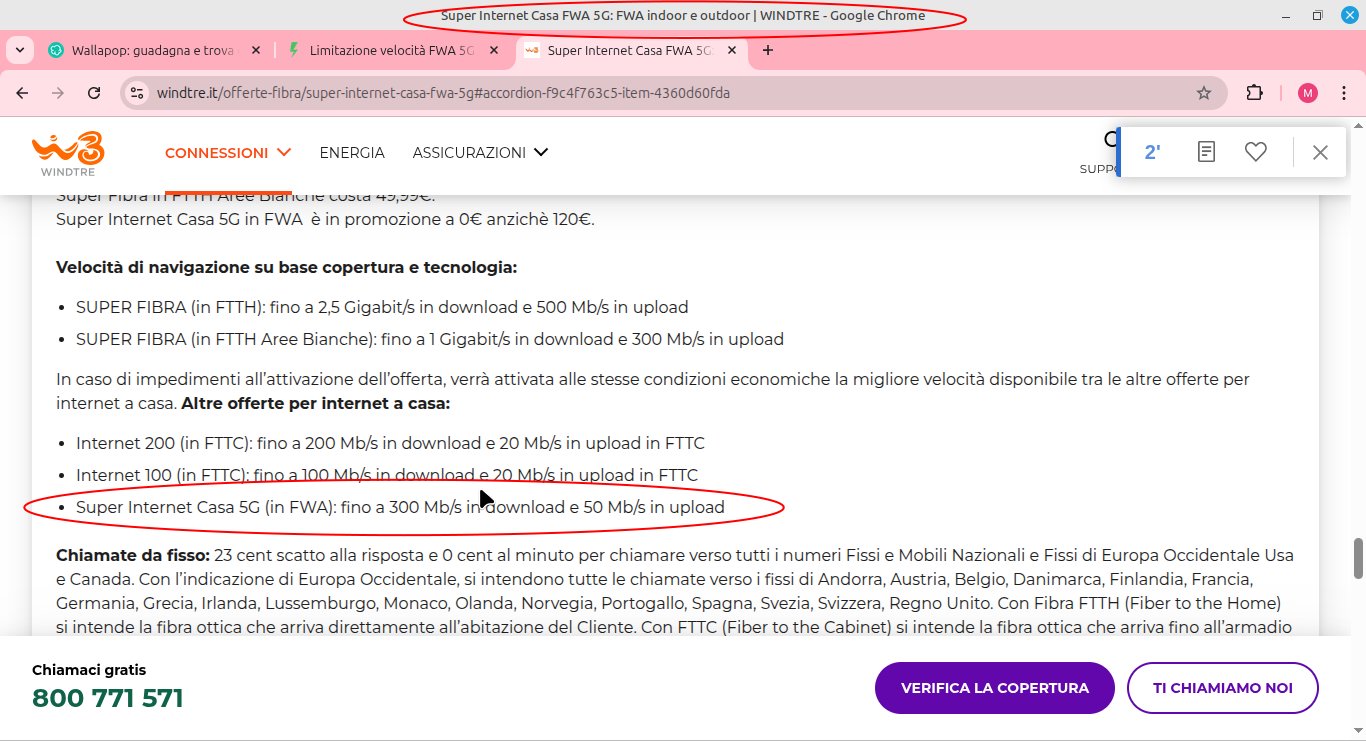
Task: Bookmark this page with the star icon
Action: pos(1204,93)
